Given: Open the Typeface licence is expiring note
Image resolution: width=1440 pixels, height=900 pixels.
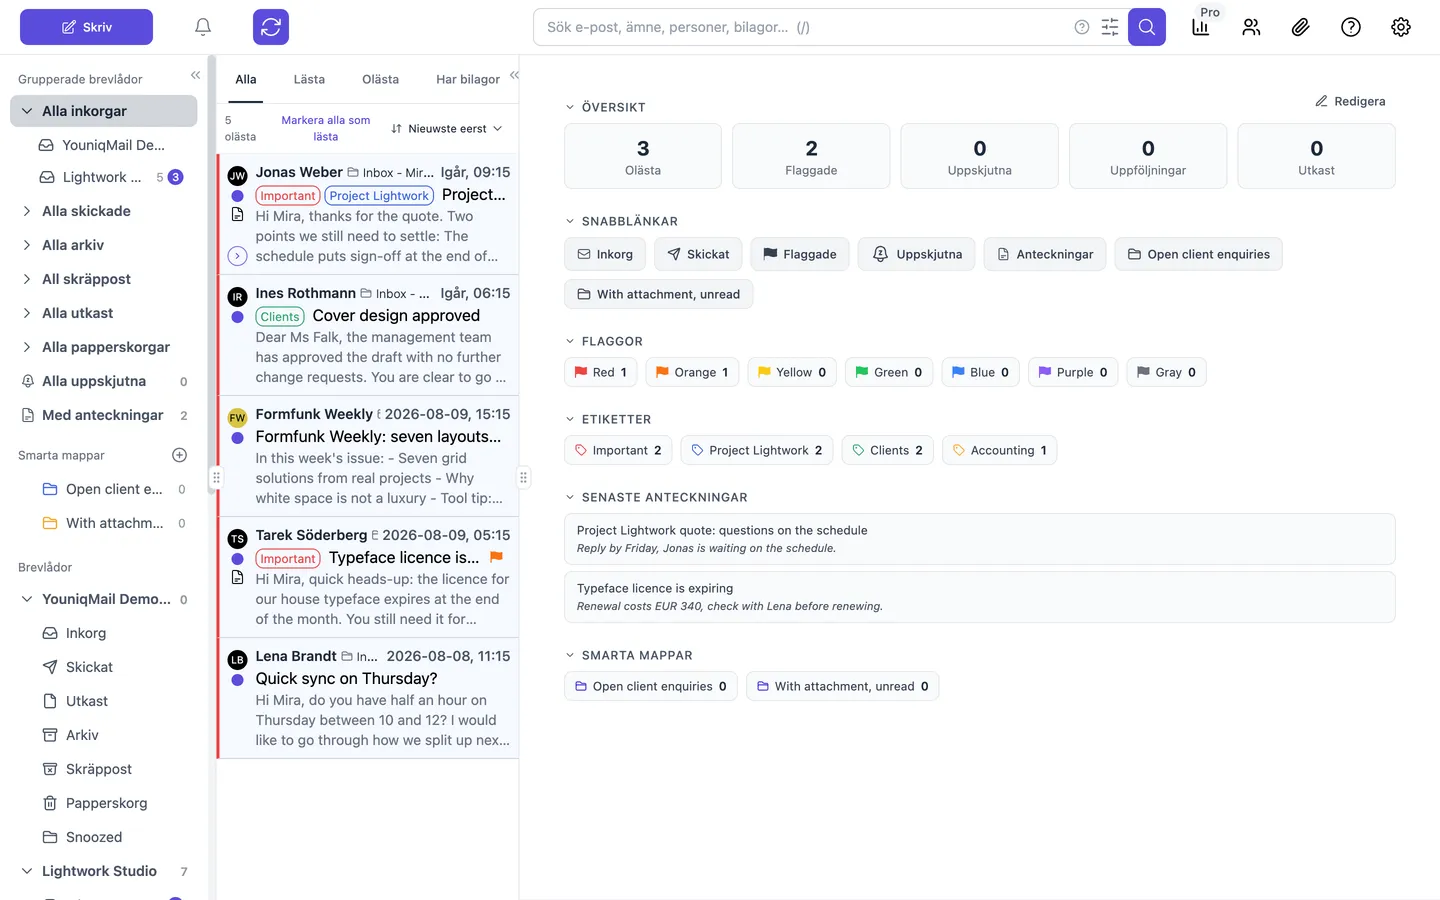Looking at the screenshot, I should tap(979, 597).
